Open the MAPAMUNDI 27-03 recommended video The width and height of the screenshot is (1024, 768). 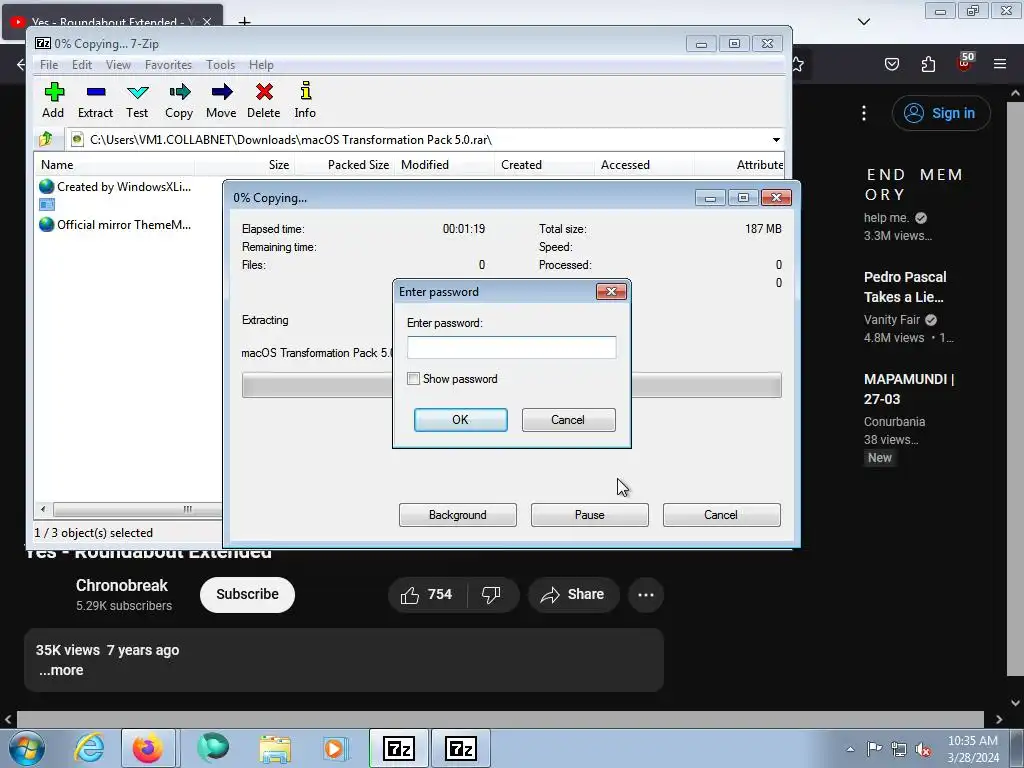[909, 389]
